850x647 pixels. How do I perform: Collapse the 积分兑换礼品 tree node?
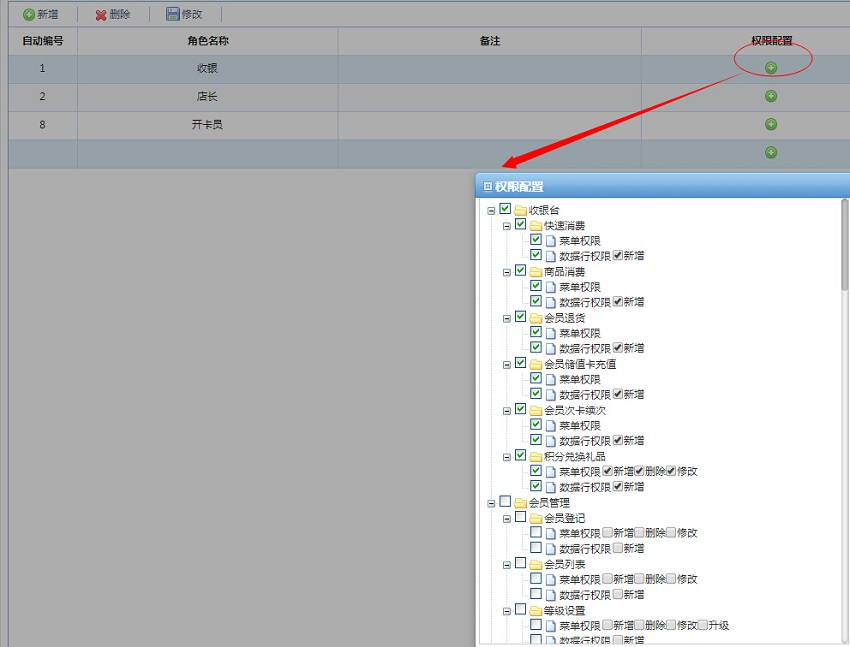point(507,457)
